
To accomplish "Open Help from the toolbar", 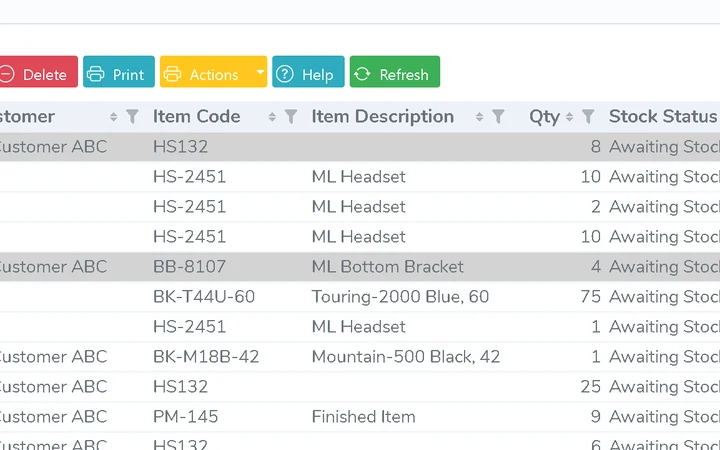I will tap(308, 72).
